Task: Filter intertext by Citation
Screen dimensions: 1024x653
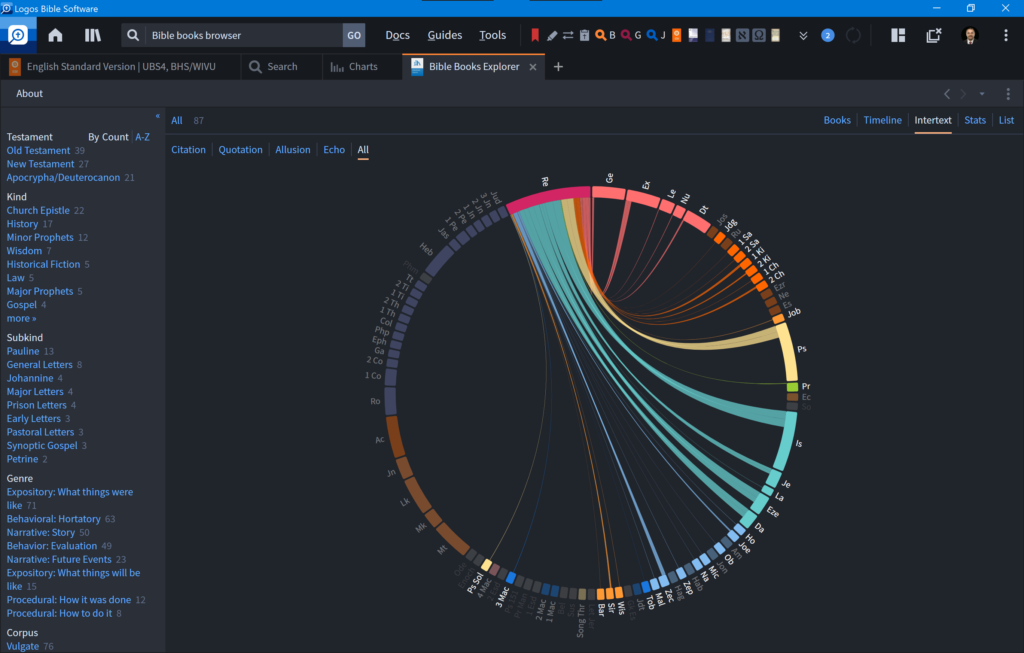Action: [188, 150]
